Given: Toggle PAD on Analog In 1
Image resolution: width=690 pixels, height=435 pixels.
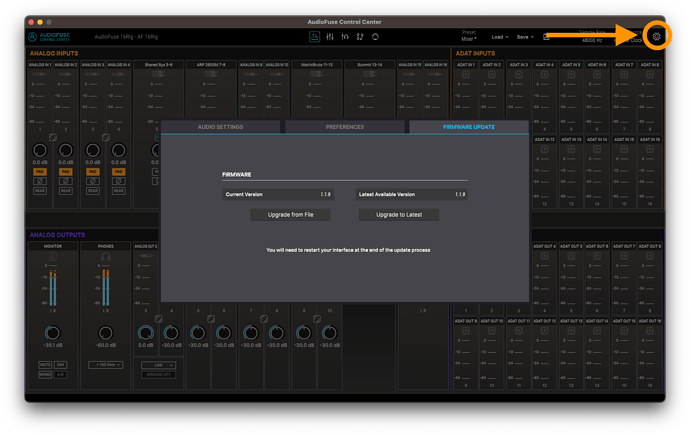Looking at the screenshot, I should click(40, 171).
